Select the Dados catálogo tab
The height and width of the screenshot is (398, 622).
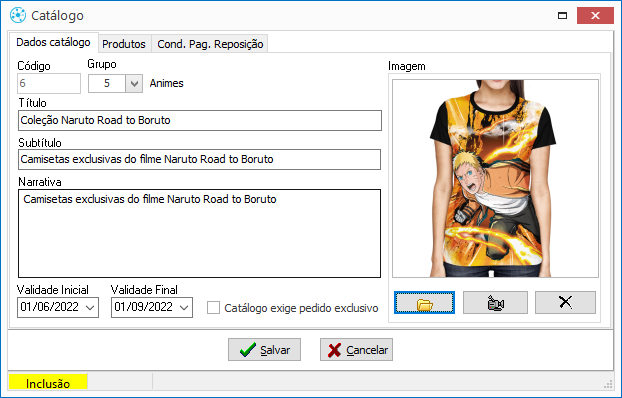54,42
